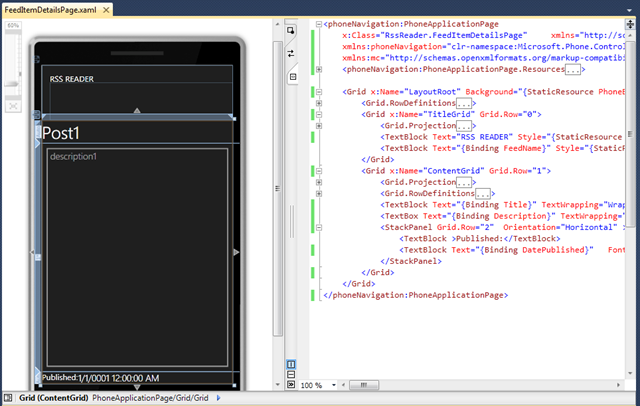640x406 pixels.
Task: Click the {Binding DatePublished} code line
Action: (511, 250)
